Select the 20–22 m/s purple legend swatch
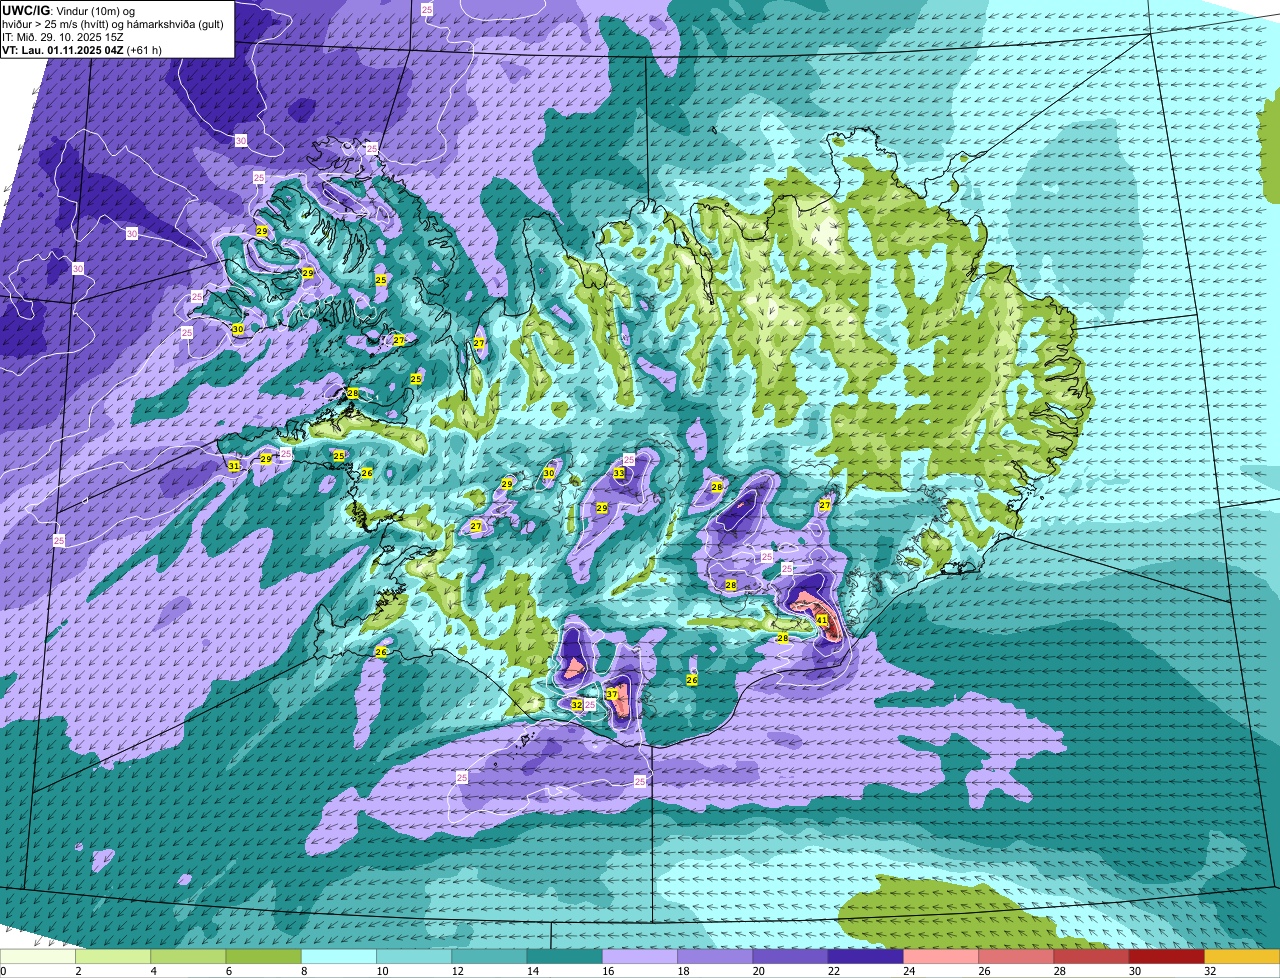This screenshot has height=978, width=1280. tap(790, 956)
